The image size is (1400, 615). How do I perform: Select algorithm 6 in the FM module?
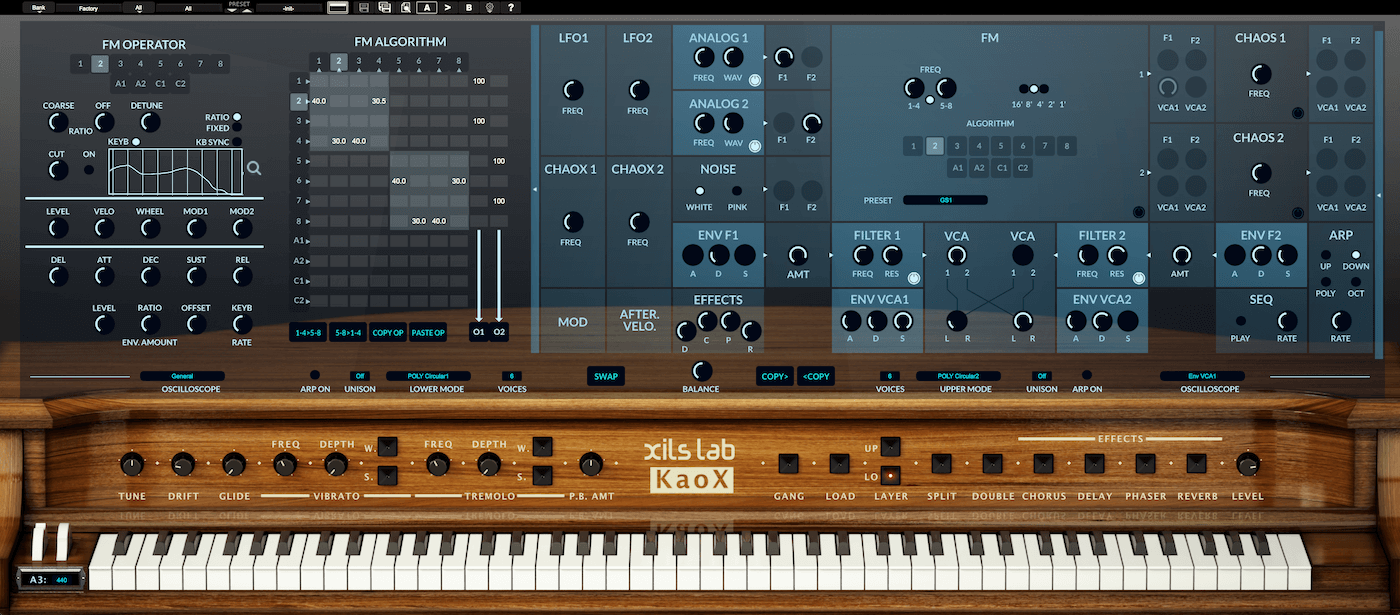(1023, 146)
